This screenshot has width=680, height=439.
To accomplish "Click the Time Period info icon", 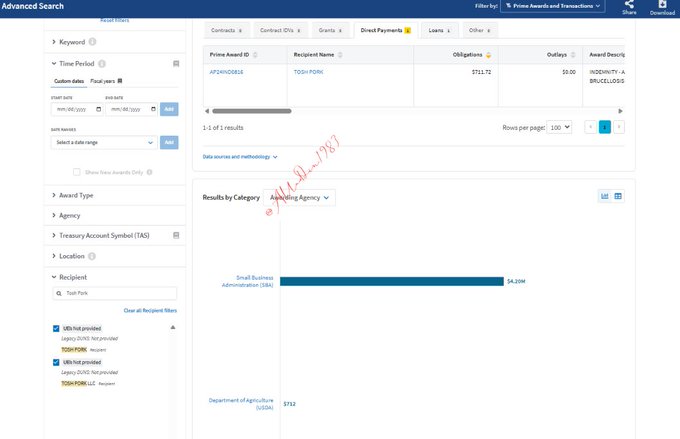I will (102, 63).
